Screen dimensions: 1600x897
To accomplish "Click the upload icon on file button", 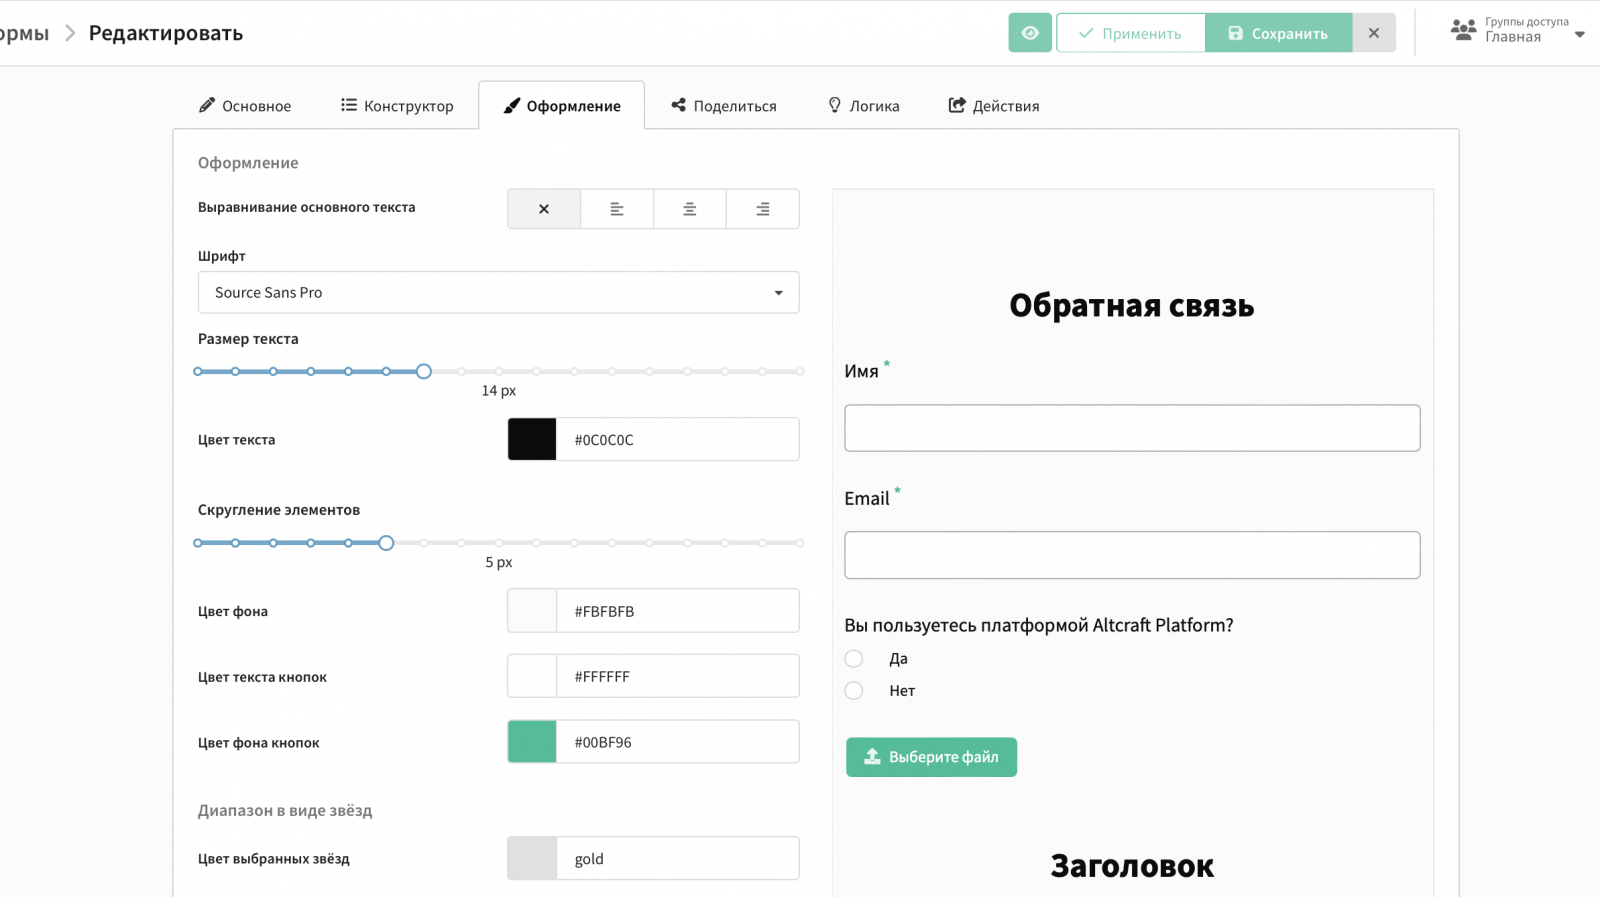I will pyautogui.click(x=872, y=757).
